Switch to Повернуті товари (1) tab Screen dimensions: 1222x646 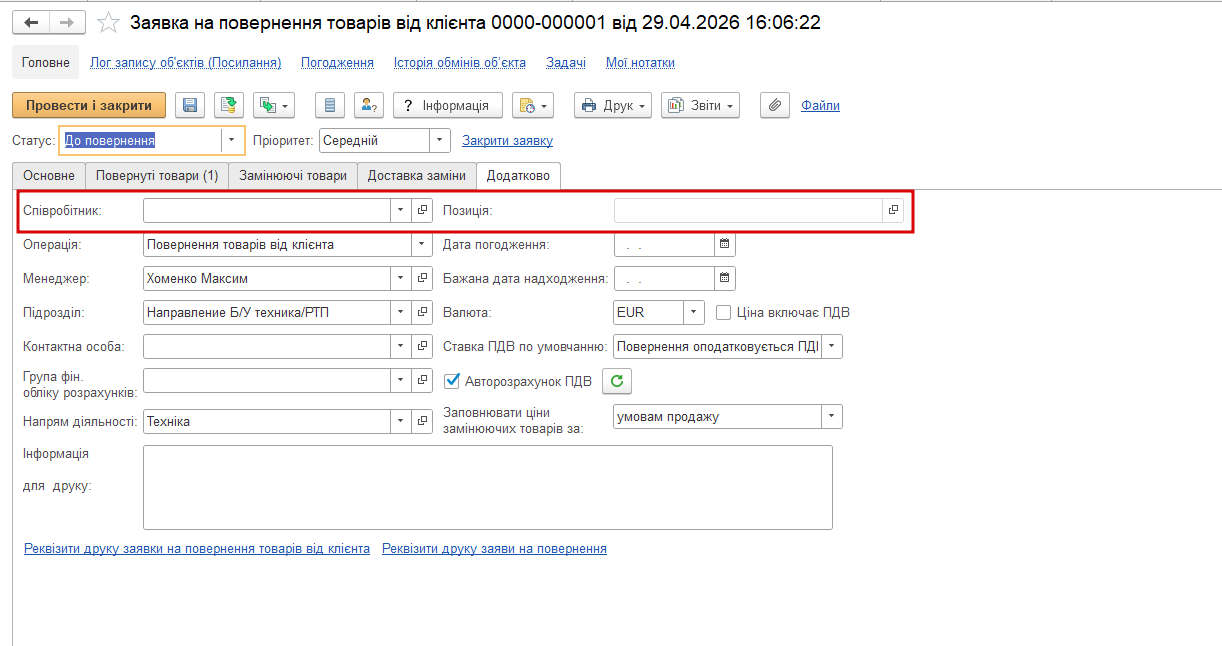(157, 175)
